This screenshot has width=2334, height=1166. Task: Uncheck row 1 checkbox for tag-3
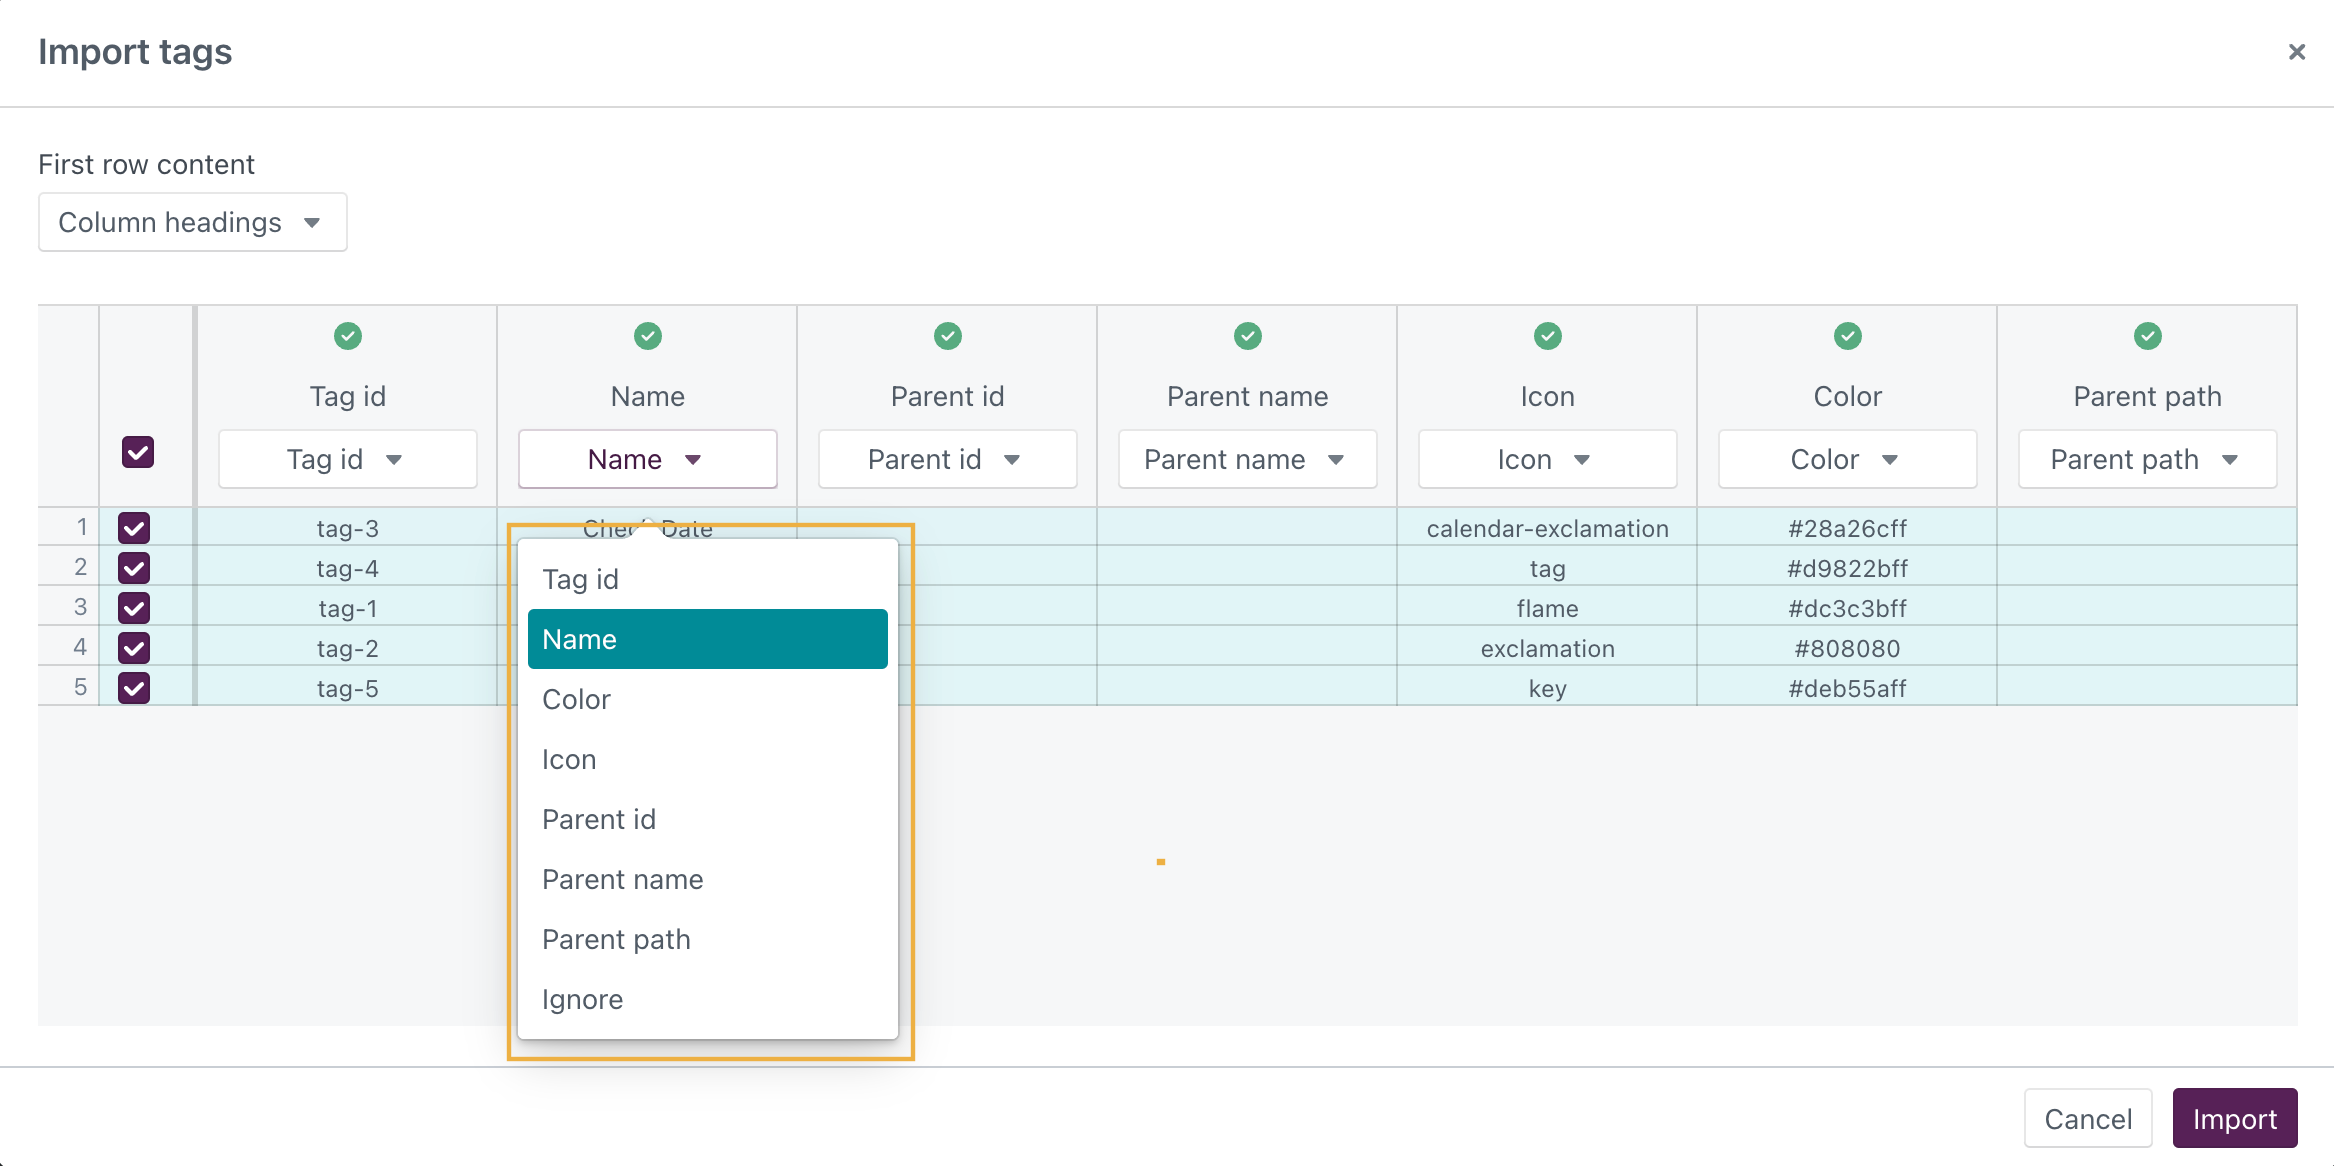[134, 527]
